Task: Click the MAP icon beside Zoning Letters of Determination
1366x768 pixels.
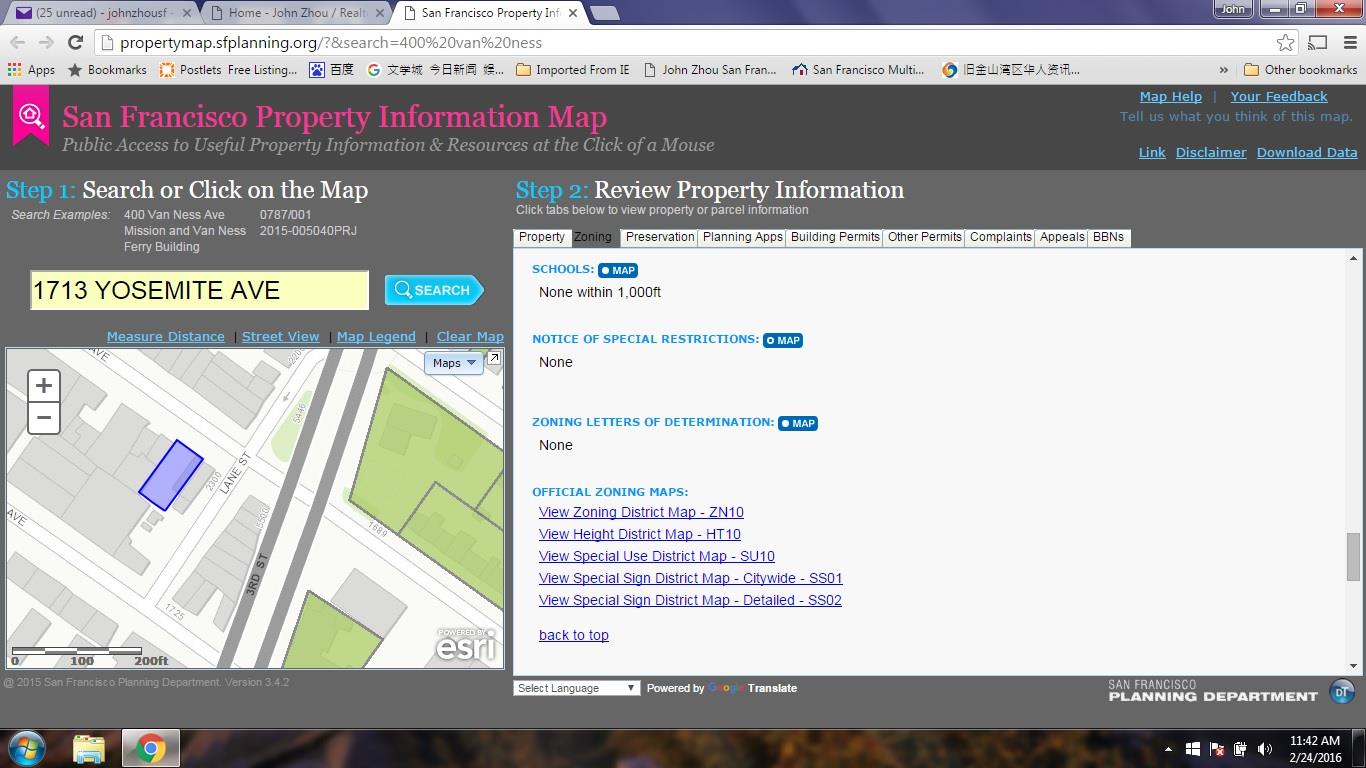Action: pos(798,423)
